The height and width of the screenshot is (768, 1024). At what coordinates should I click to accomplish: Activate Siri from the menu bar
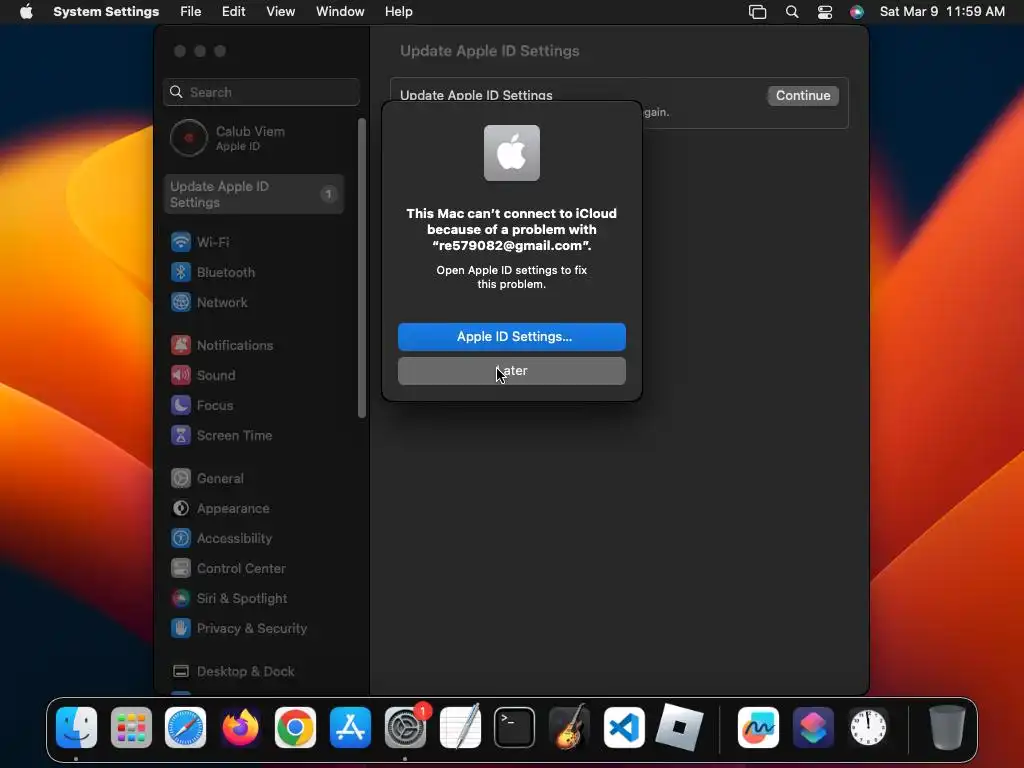pyautogui.click(x=857, y=12)
